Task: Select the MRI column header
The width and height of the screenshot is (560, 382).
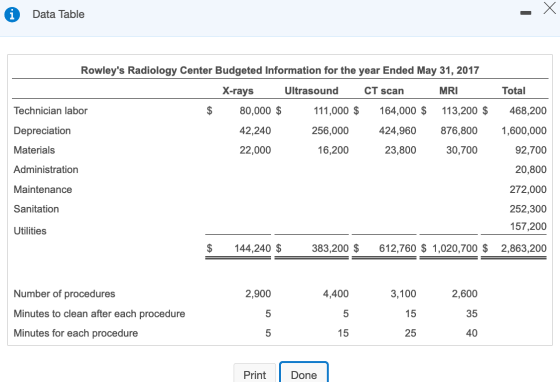Action: (x=449, y=91)
